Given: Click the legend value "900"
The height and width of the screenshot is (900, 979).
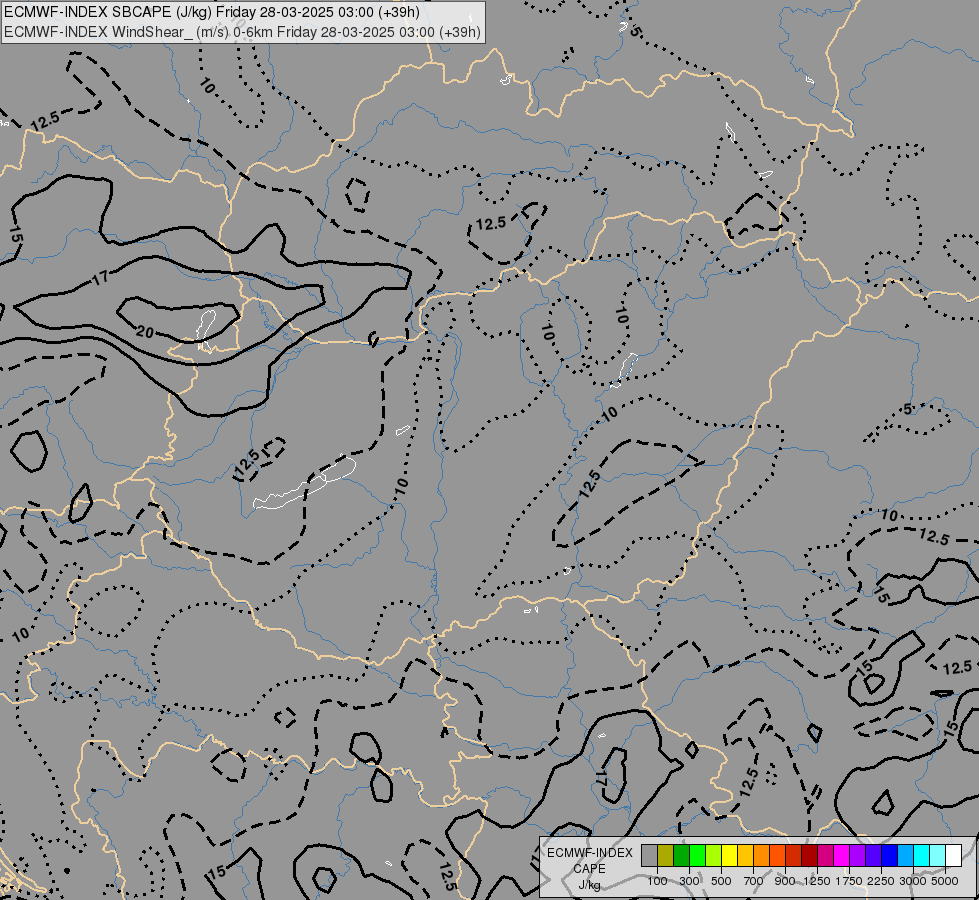Looking at the screenshot, I should [785, 881].
